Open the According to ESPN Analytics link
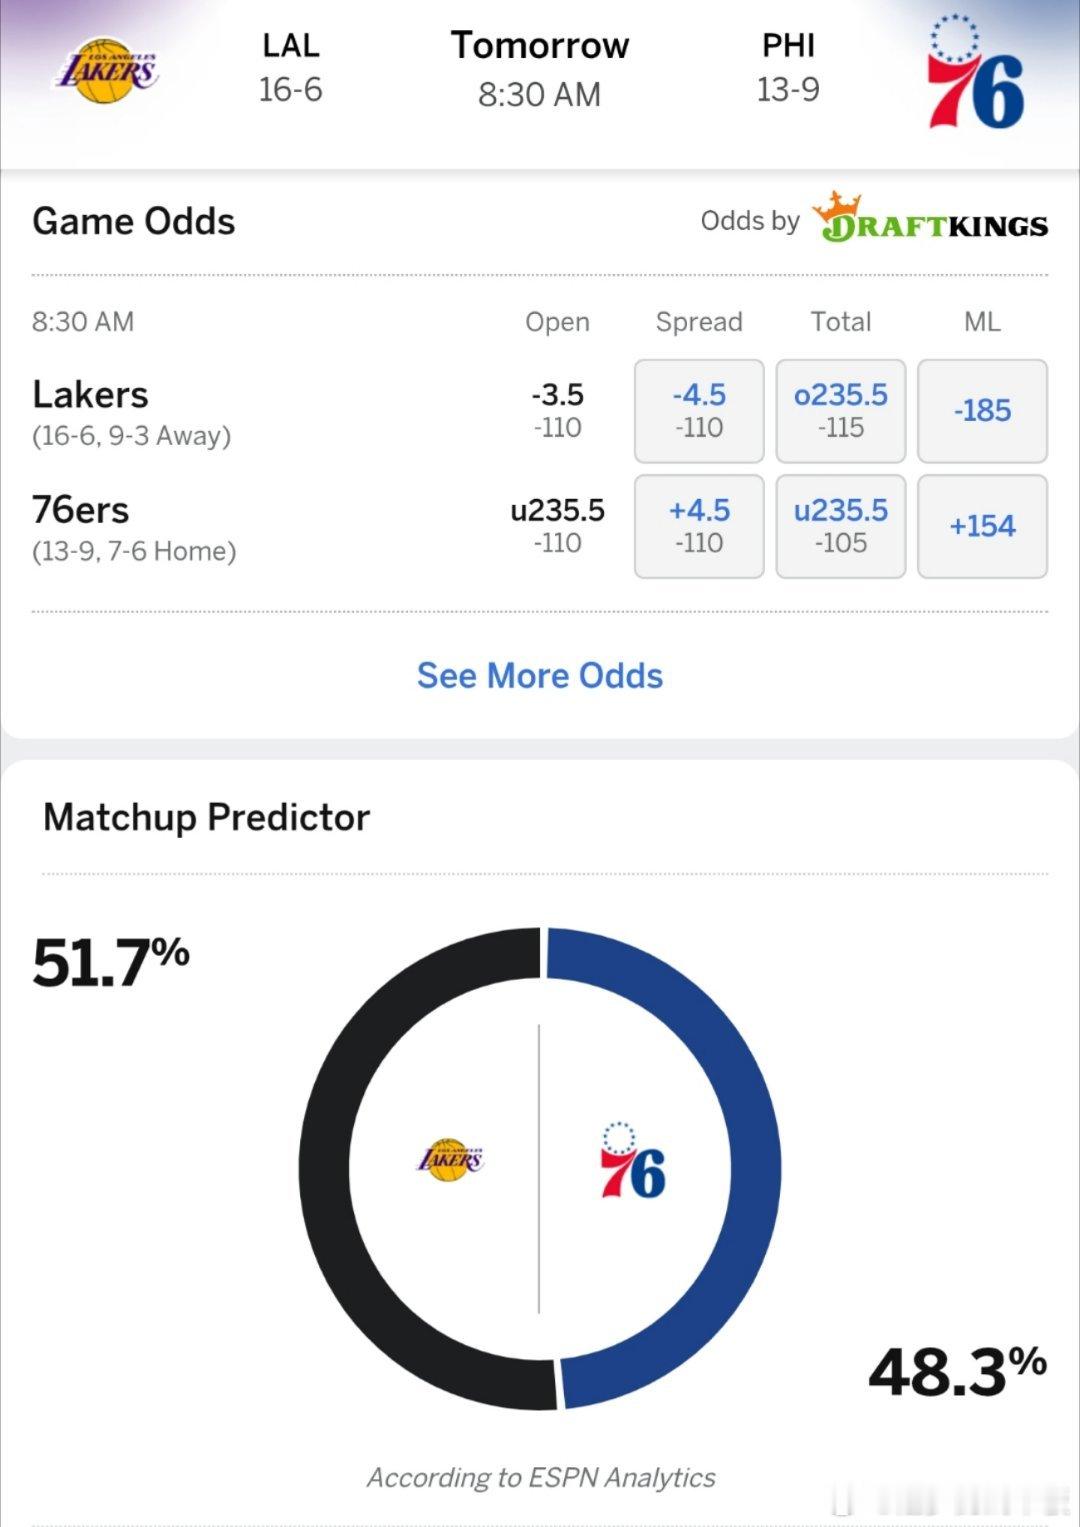The height and width of the screenshot is (1527, 1080). pyautogui.click(x=540, y=1476)
